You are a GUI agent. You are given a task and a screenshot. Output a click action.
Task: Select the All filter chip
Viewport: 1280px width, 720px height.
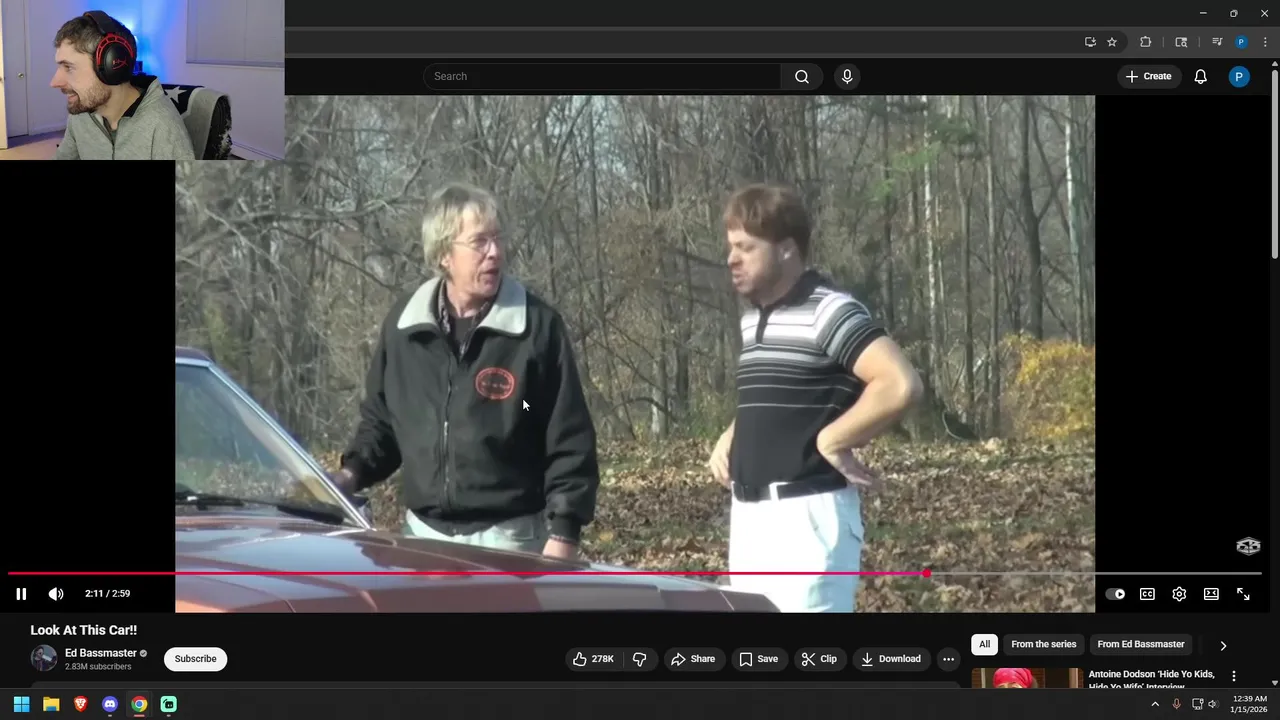click(984, 645)
